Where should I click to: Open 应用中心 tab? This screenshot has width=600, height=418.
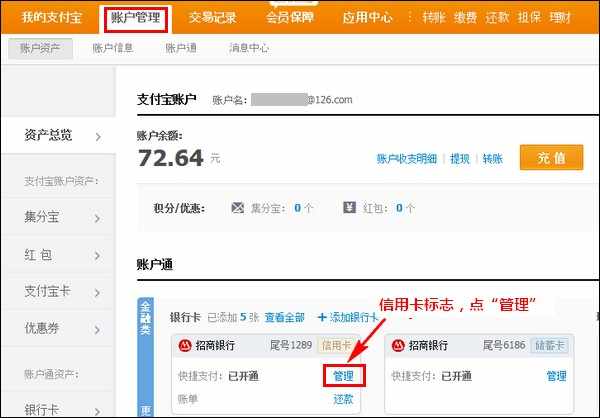pyautogui.click(x=367, y=18)
